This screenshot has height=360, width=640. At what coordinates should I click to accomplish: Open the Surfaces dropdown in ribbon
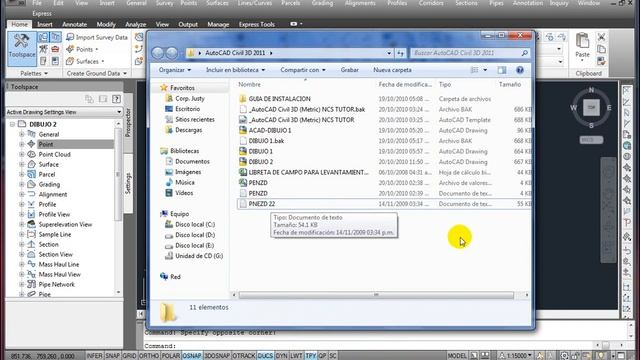click(85, 61)
